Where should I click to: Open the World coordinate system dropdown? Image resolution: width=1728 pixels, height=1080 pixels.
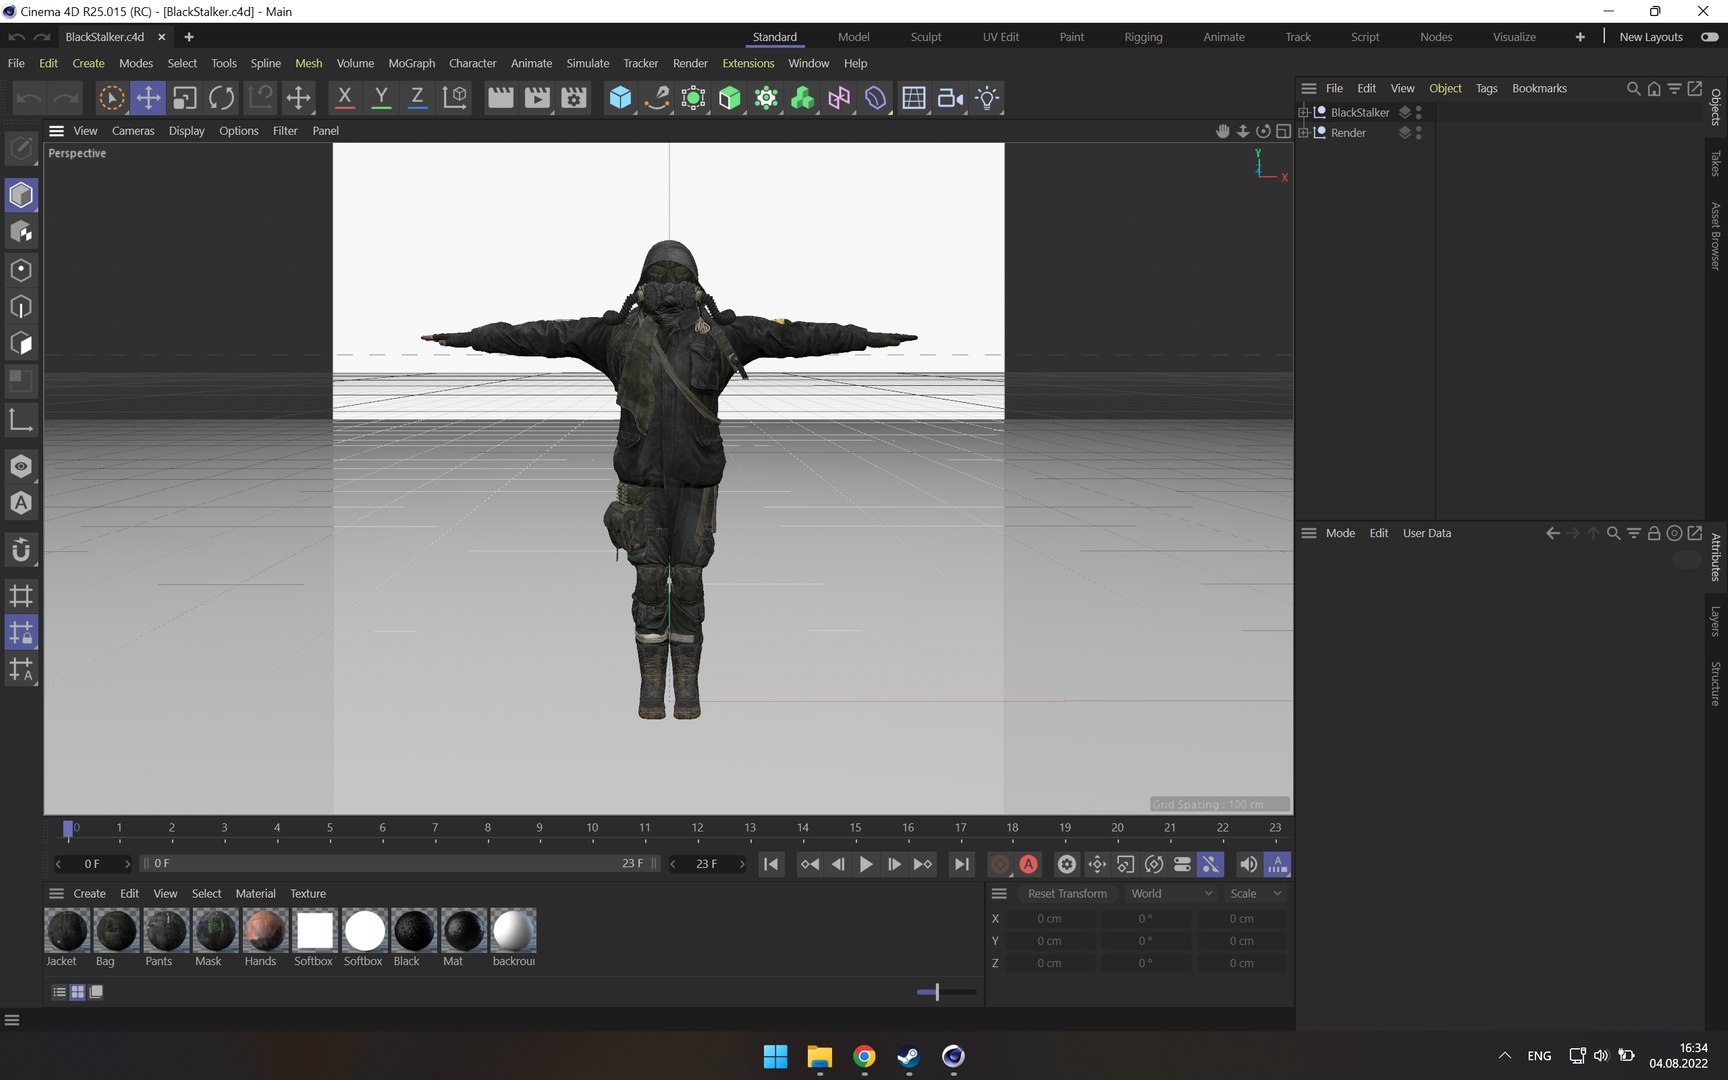pos(1171,894)
